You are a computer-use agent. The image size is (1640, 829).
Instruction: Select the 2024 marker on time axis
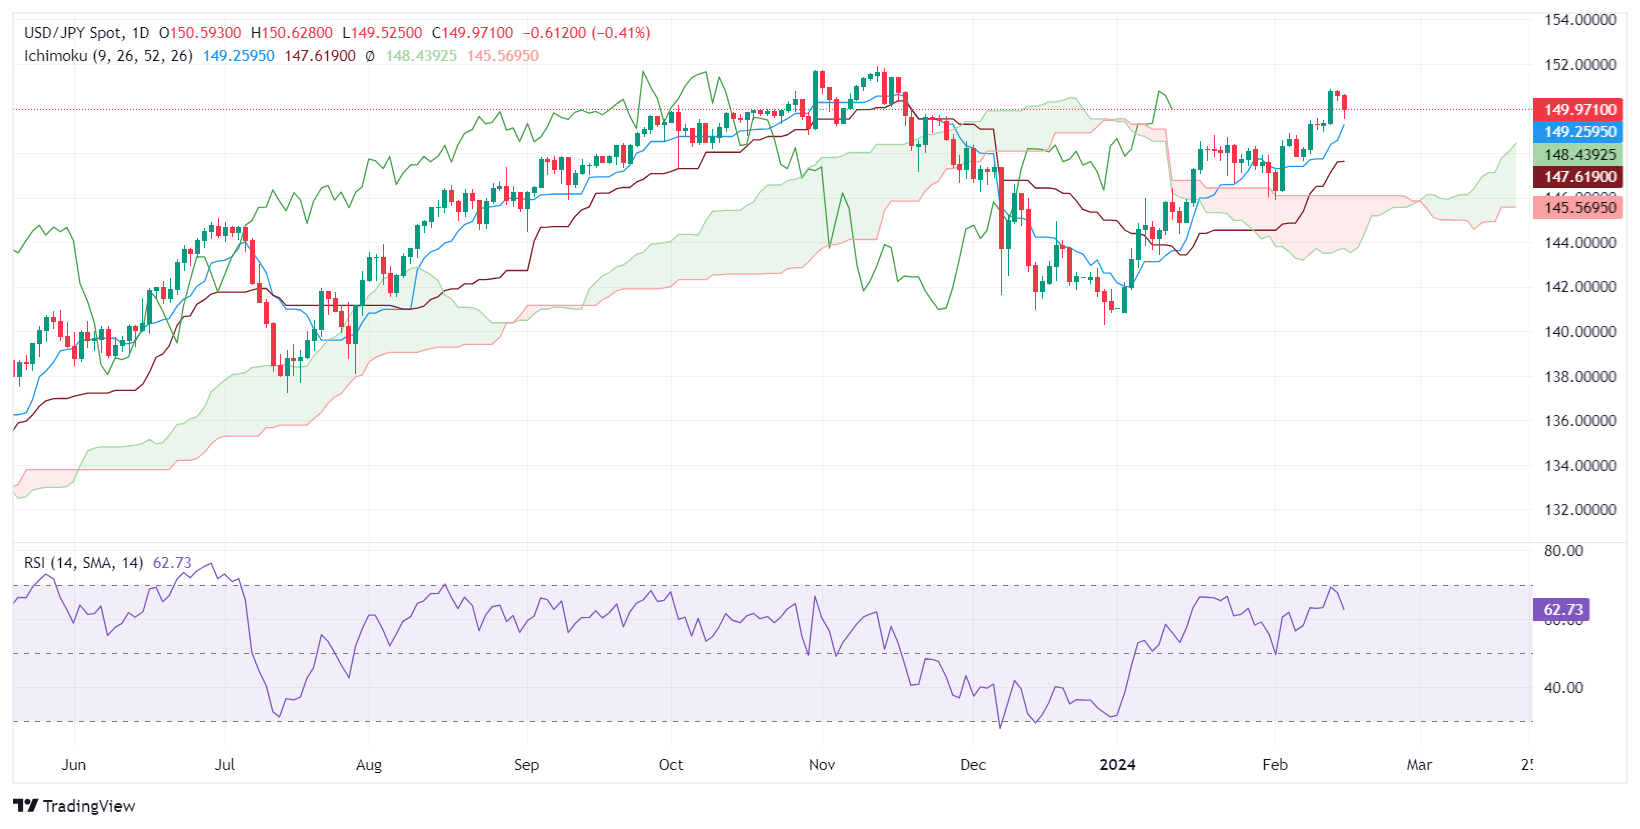point(1117,765)
